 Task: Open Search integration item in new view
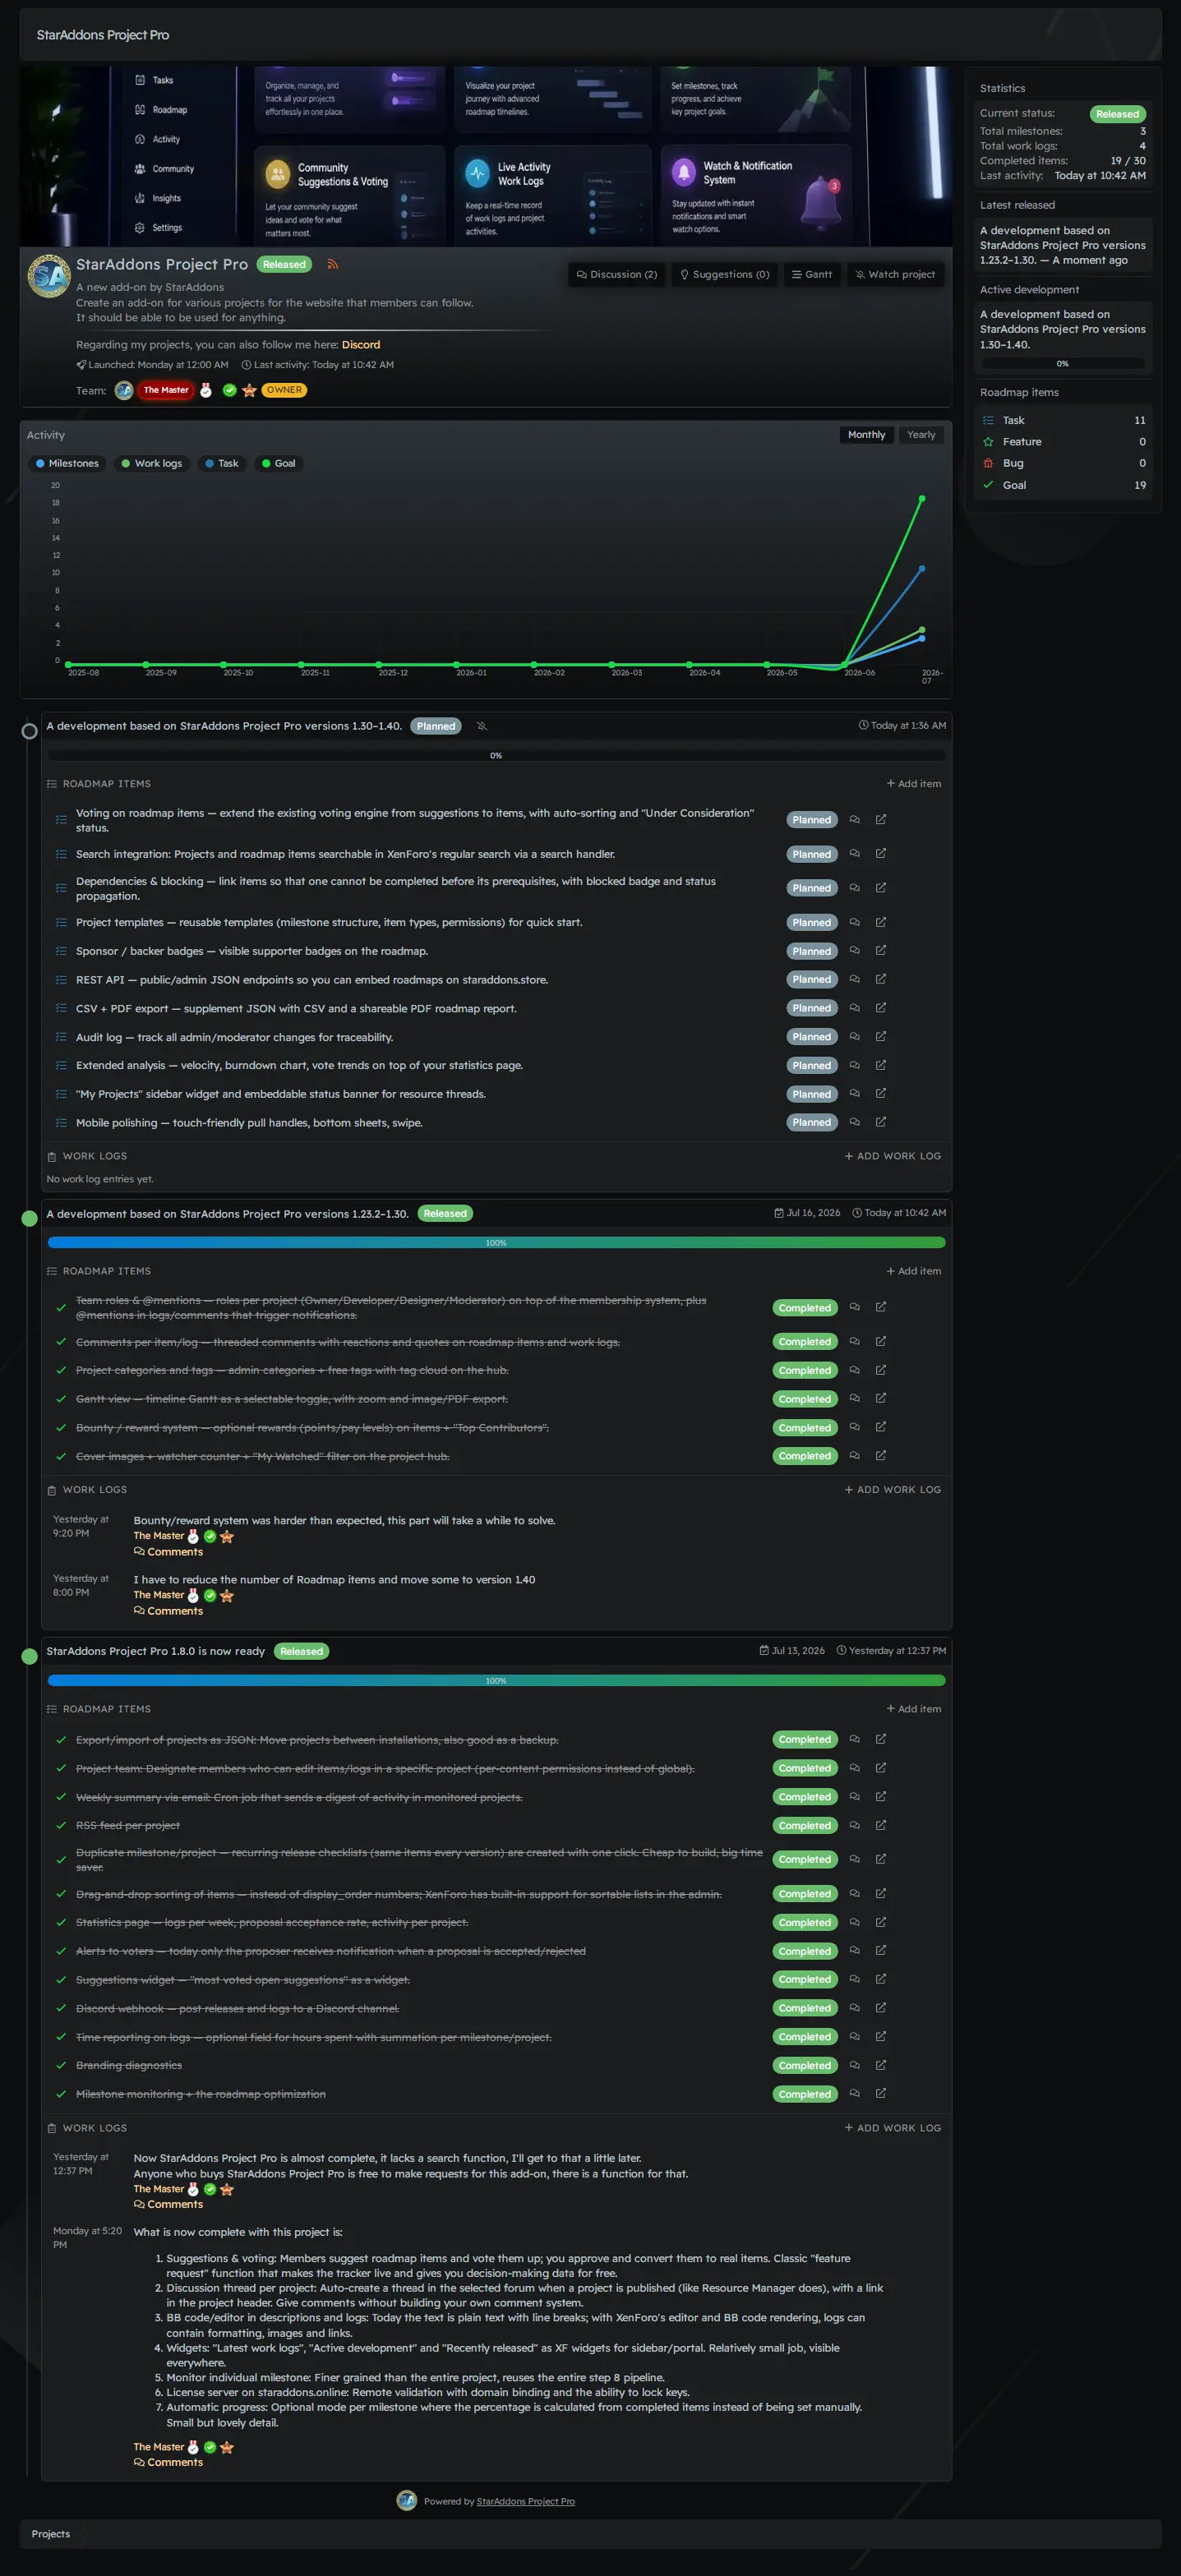[880, 854]
